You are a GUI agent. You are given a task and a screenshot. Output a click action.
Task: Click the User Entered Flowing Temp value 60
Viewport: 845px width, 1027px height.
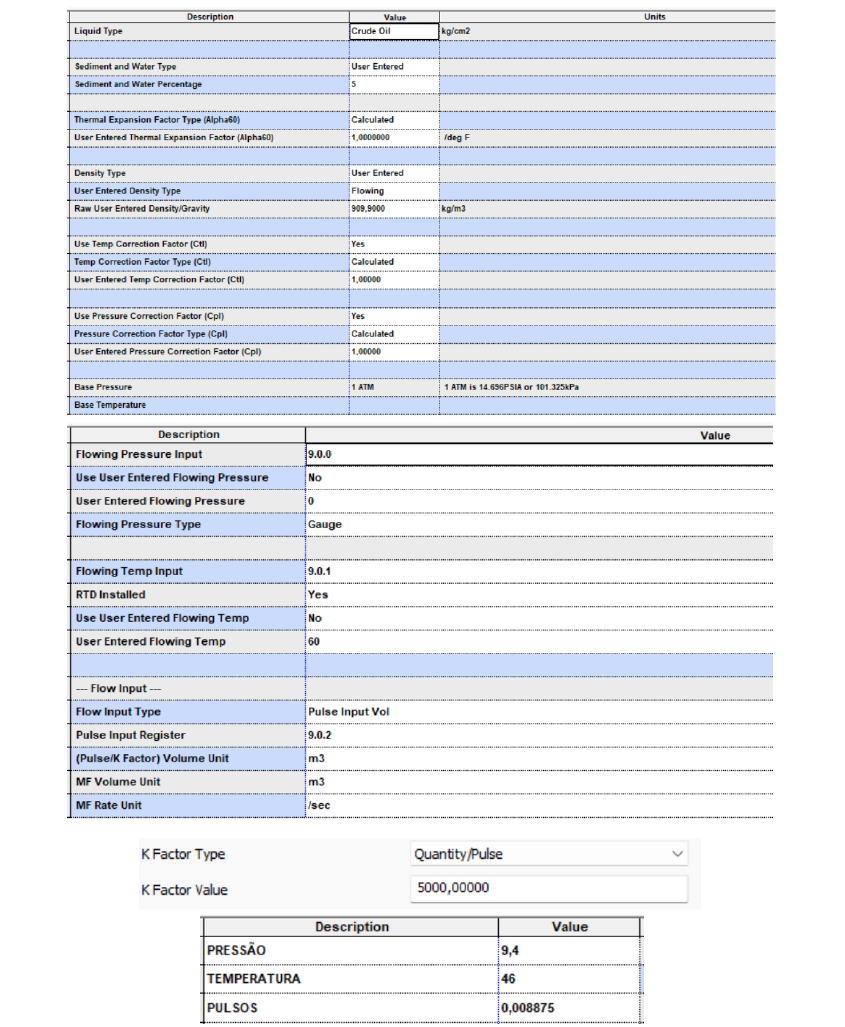pos(539,642)
